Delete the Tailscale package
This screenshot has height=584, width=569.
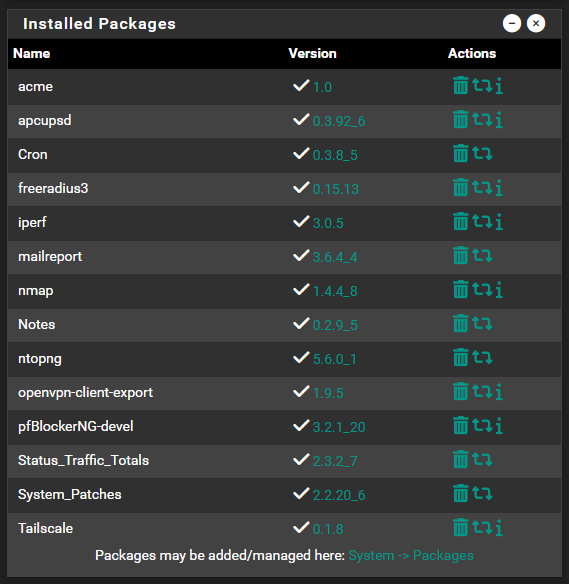(x=461, y=527)
